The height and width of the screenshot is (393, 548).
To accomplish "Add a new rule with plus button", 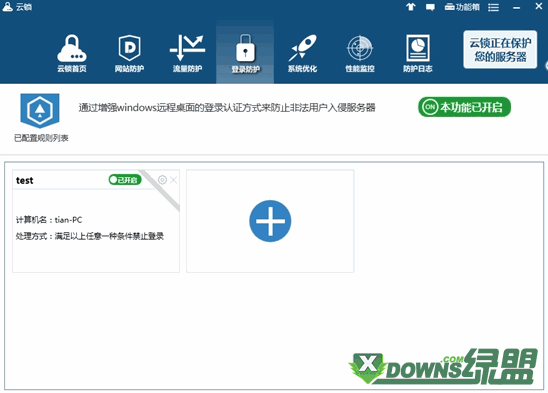I will pos(270,221).
